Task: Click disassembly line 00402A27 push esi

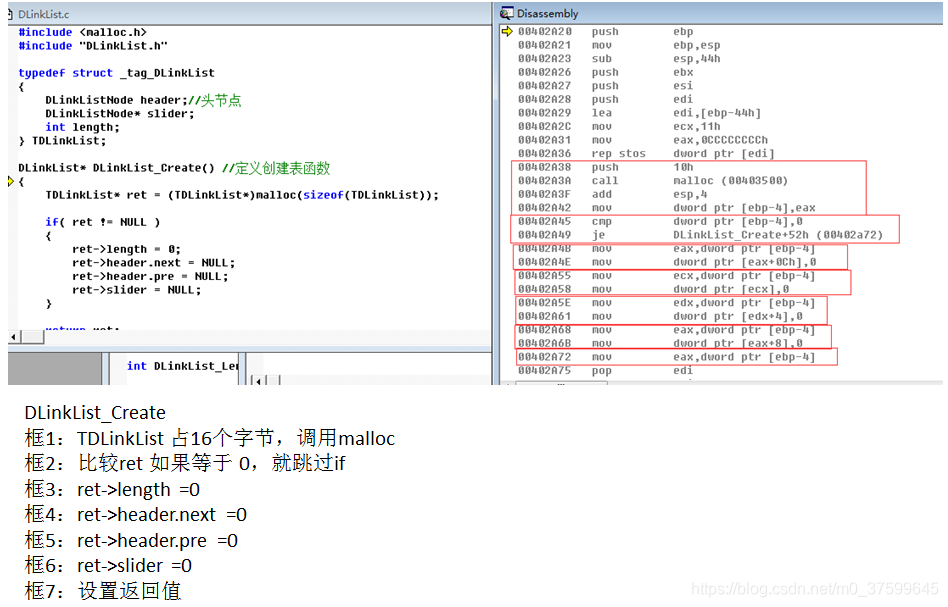Action: pyautogui.click(x=605, y=85)
